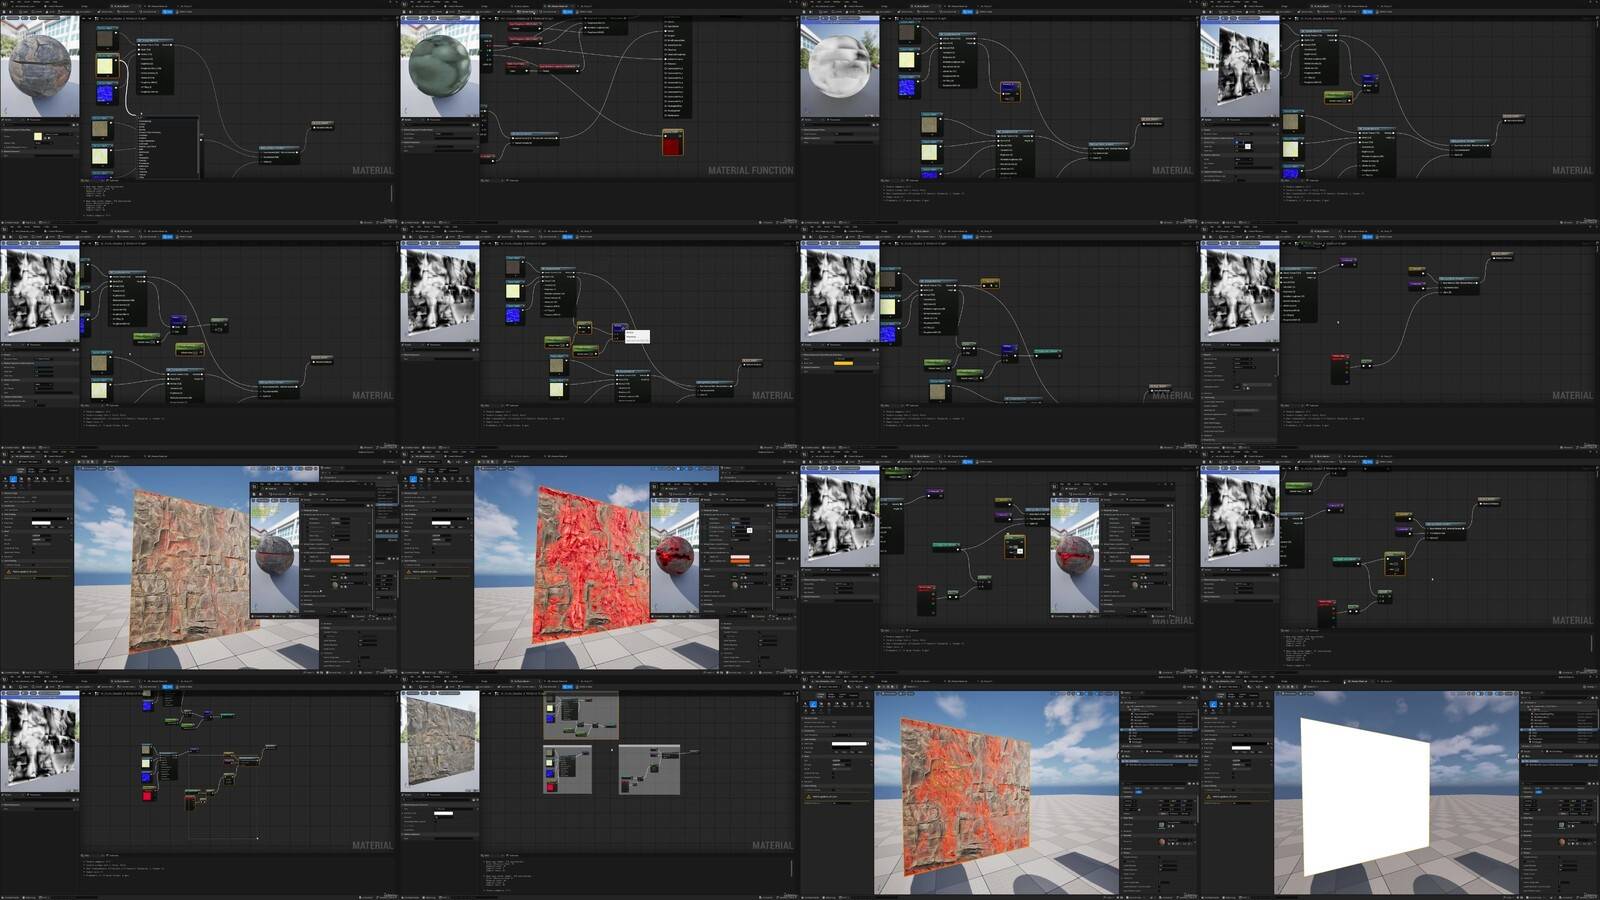This screenshot has height=900, width=1600.
Task: Click the material sphere thumbnail in Details beside the orange wall
Action: click(1161, 842)
